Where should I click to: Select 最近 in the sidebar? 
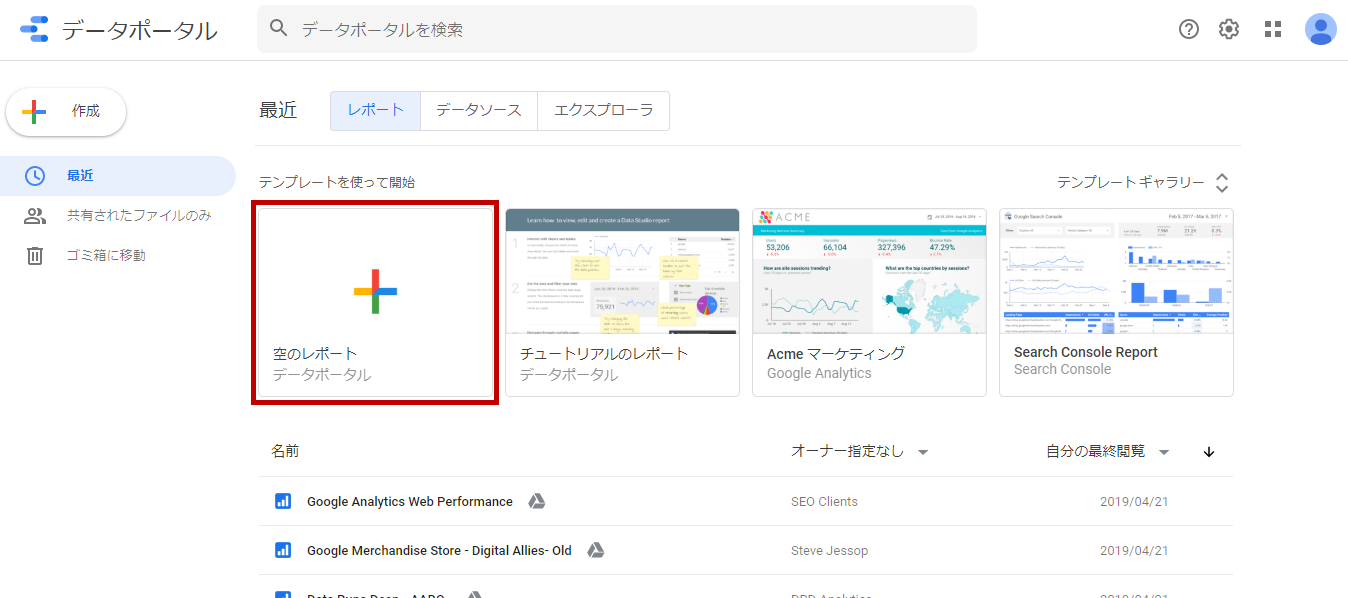[118, 176]
